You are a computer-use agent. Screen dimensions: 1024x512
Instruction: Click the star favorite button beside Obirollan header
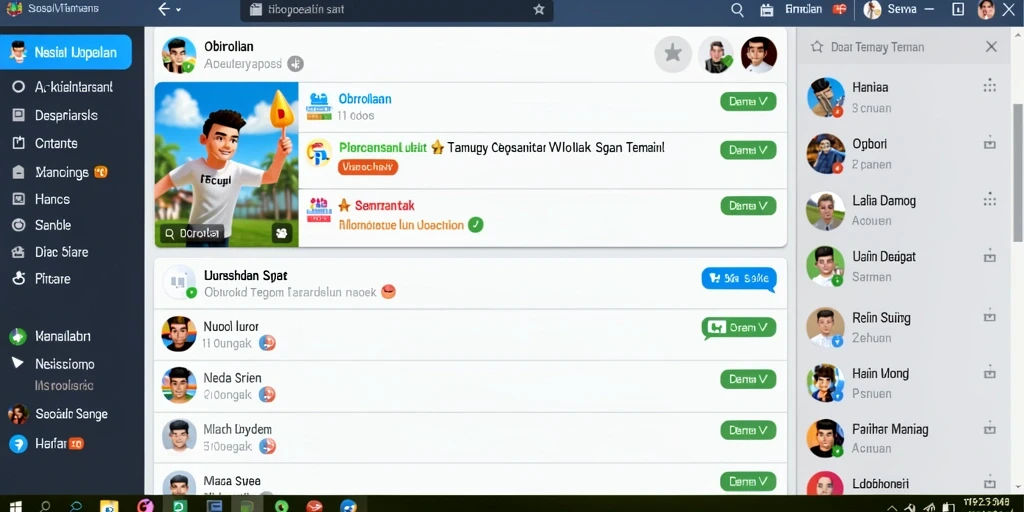coord(673,54)
